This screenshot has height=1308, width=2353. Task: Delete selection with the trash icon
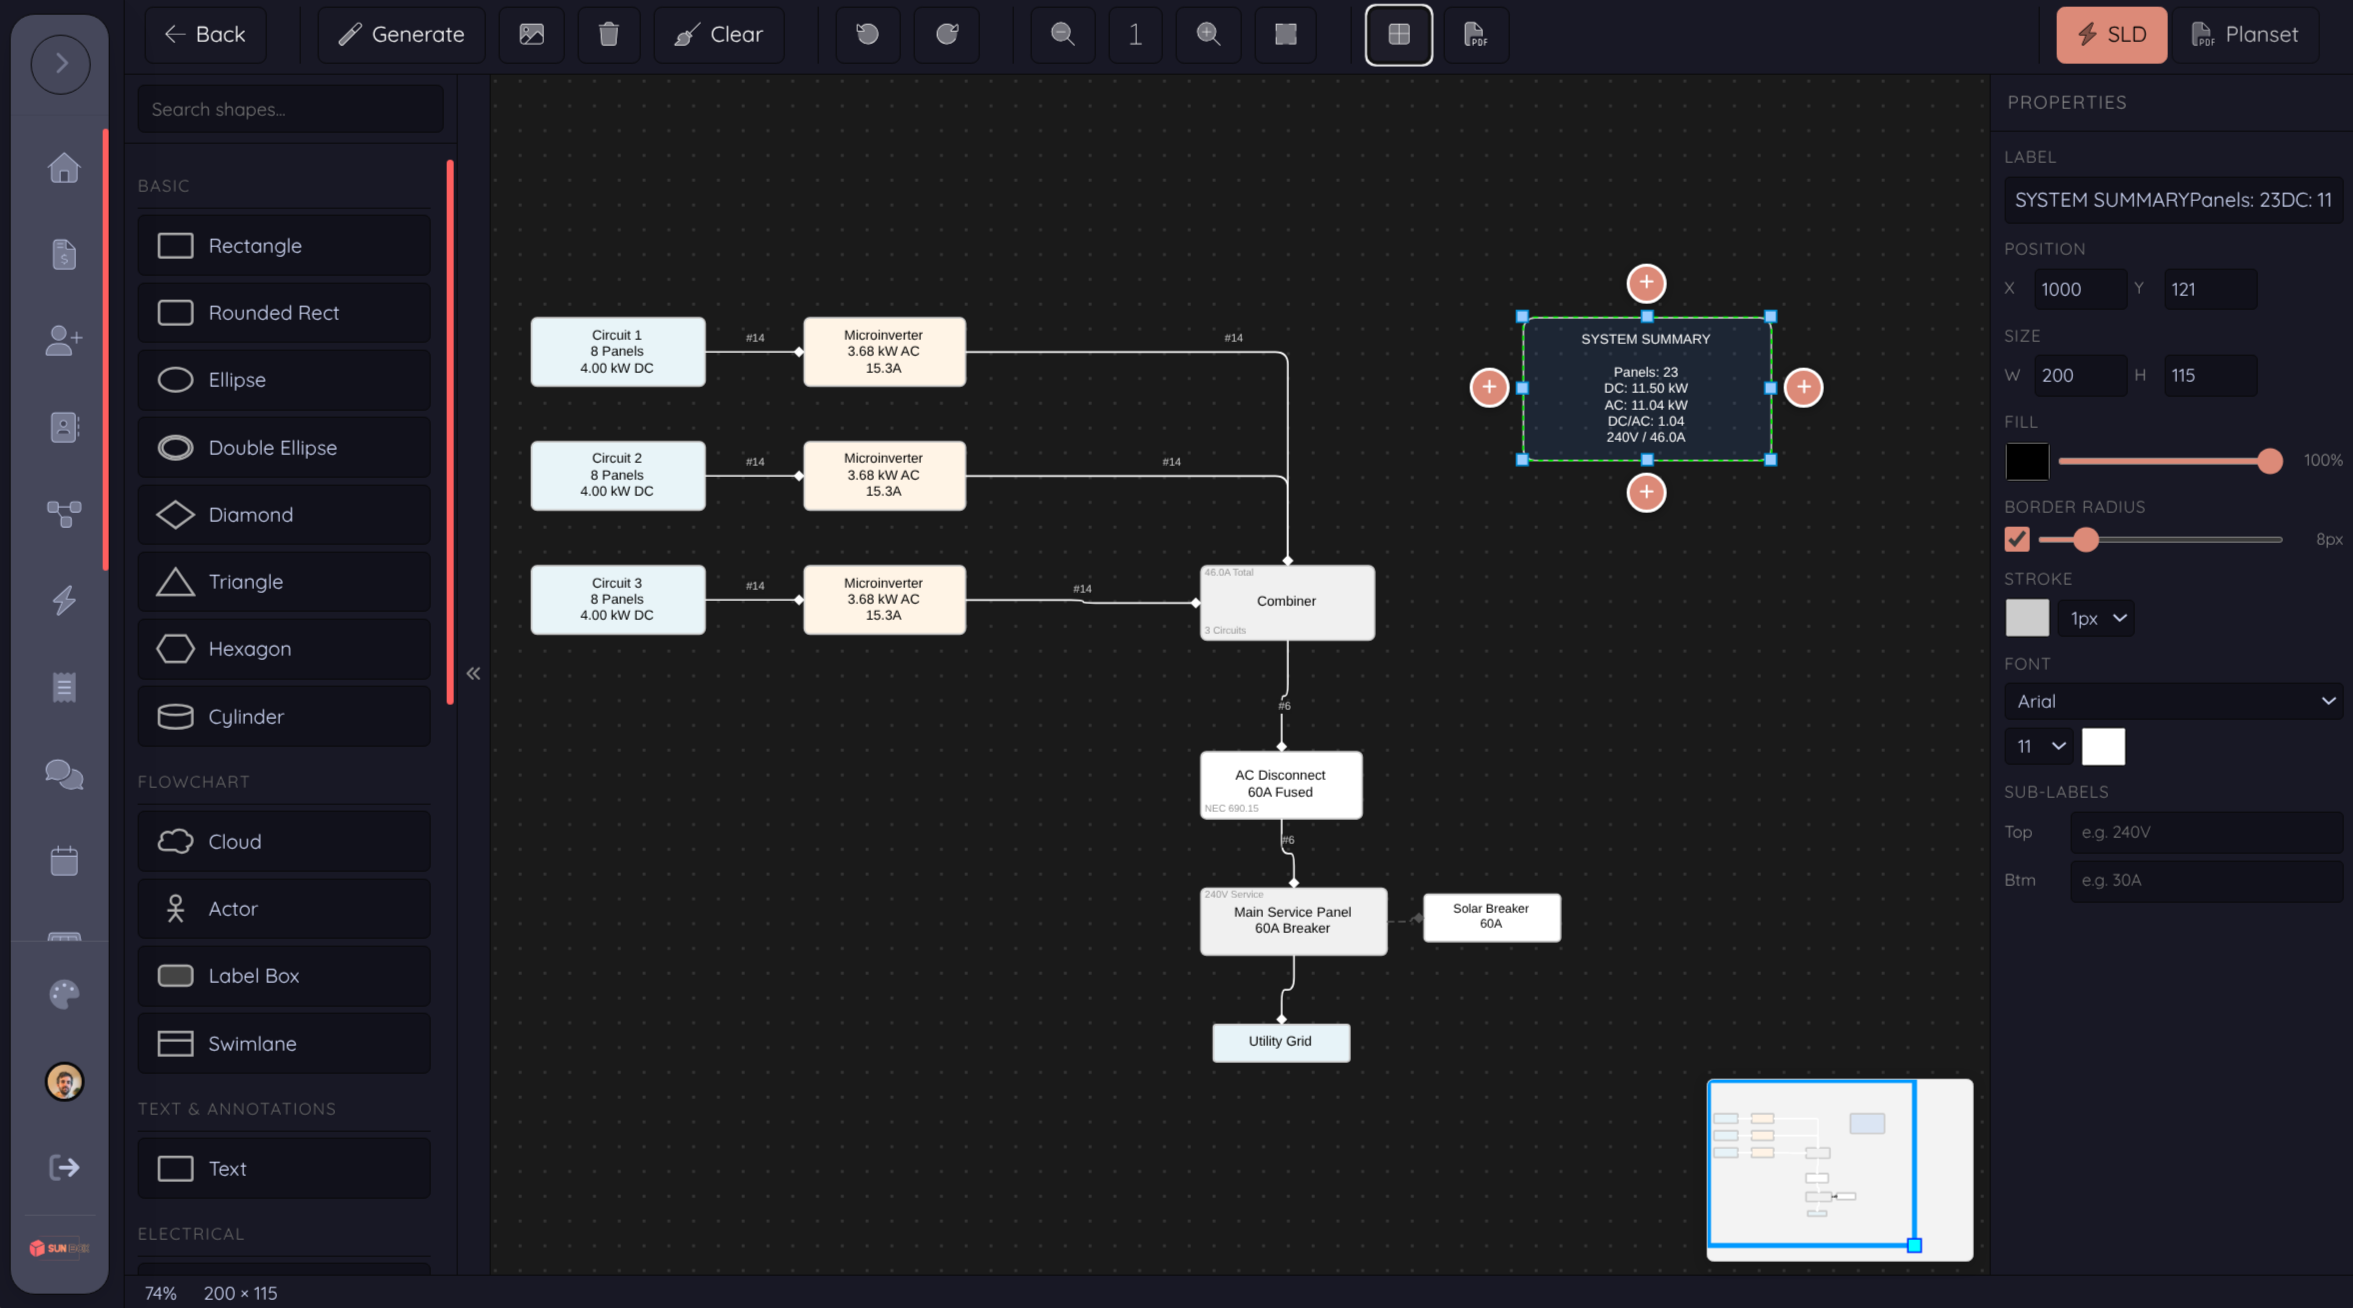point(608,34)
